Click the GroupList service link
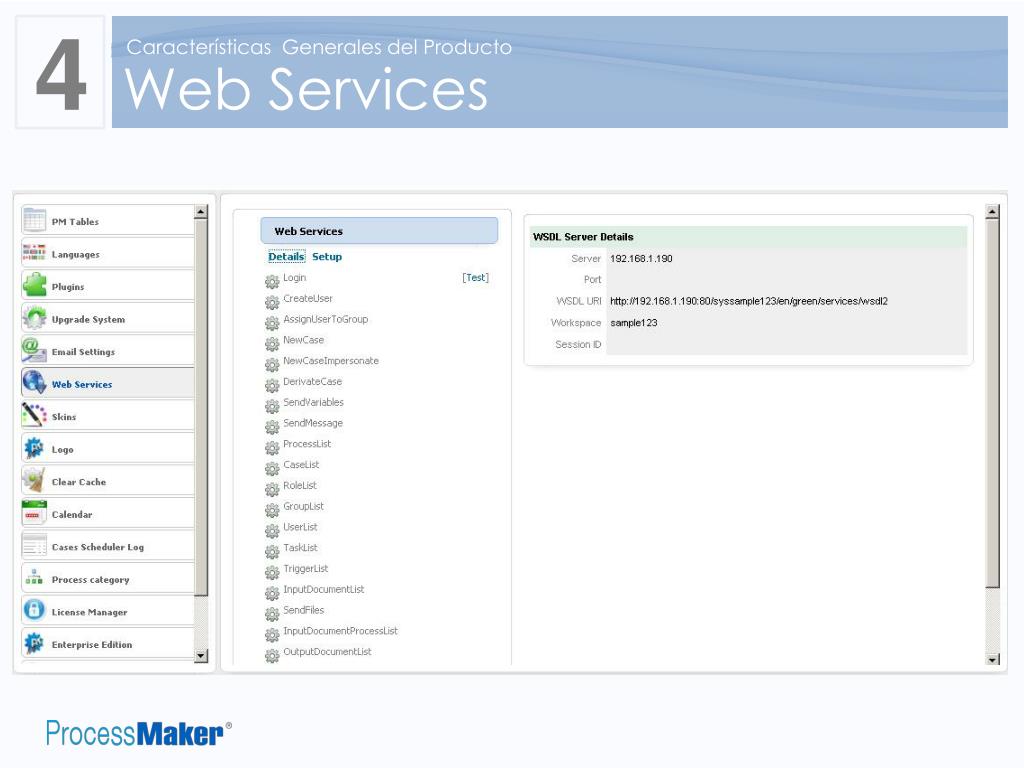1024x768 pixels. (303, 506)
